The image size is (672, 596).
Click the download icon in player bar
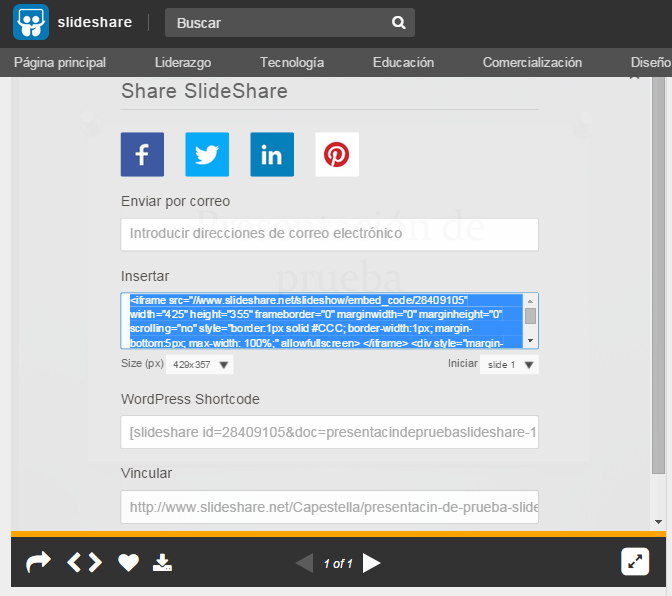click(162, 563)
